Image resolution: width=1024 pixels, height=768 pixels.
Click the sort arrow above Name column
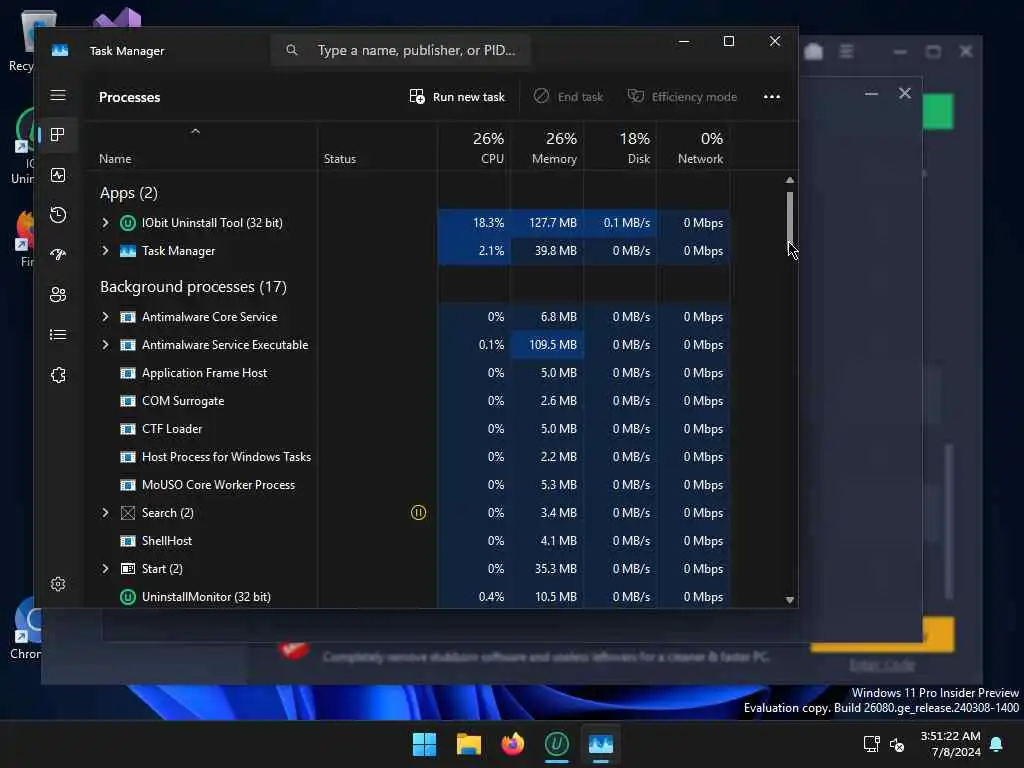195,131
